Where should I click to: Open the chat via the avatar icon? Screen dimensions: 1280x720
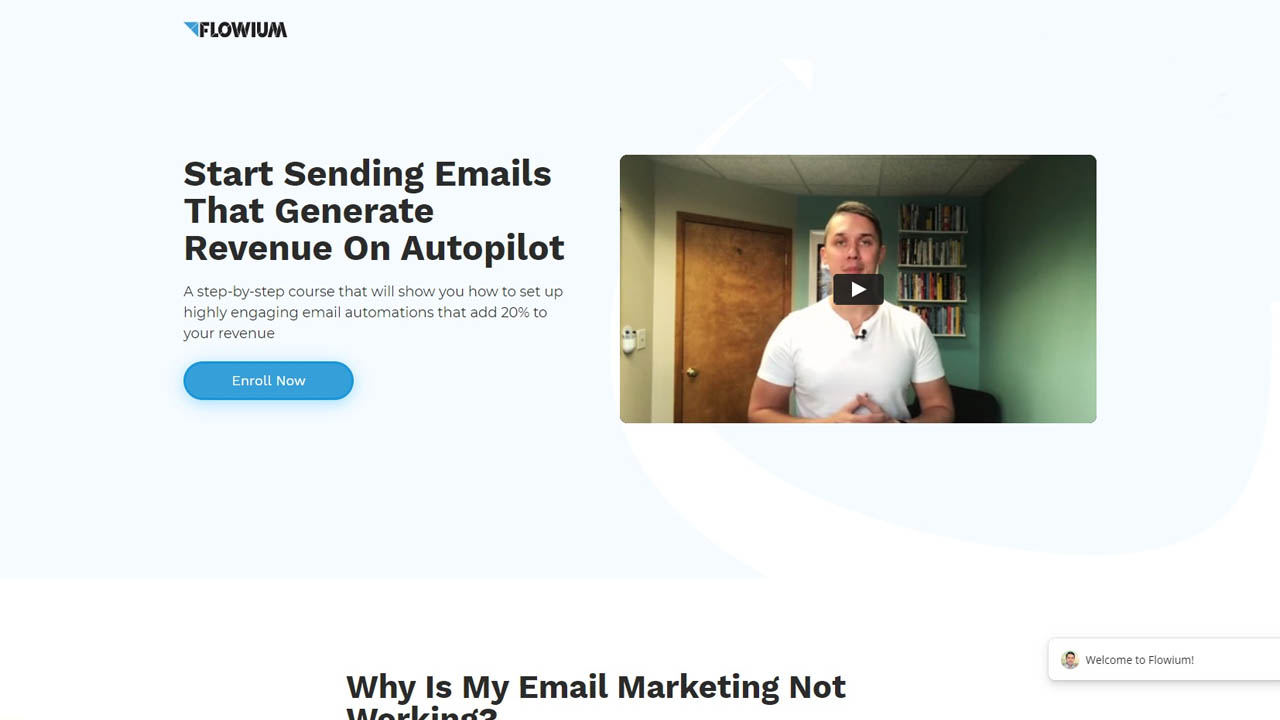1070,660
